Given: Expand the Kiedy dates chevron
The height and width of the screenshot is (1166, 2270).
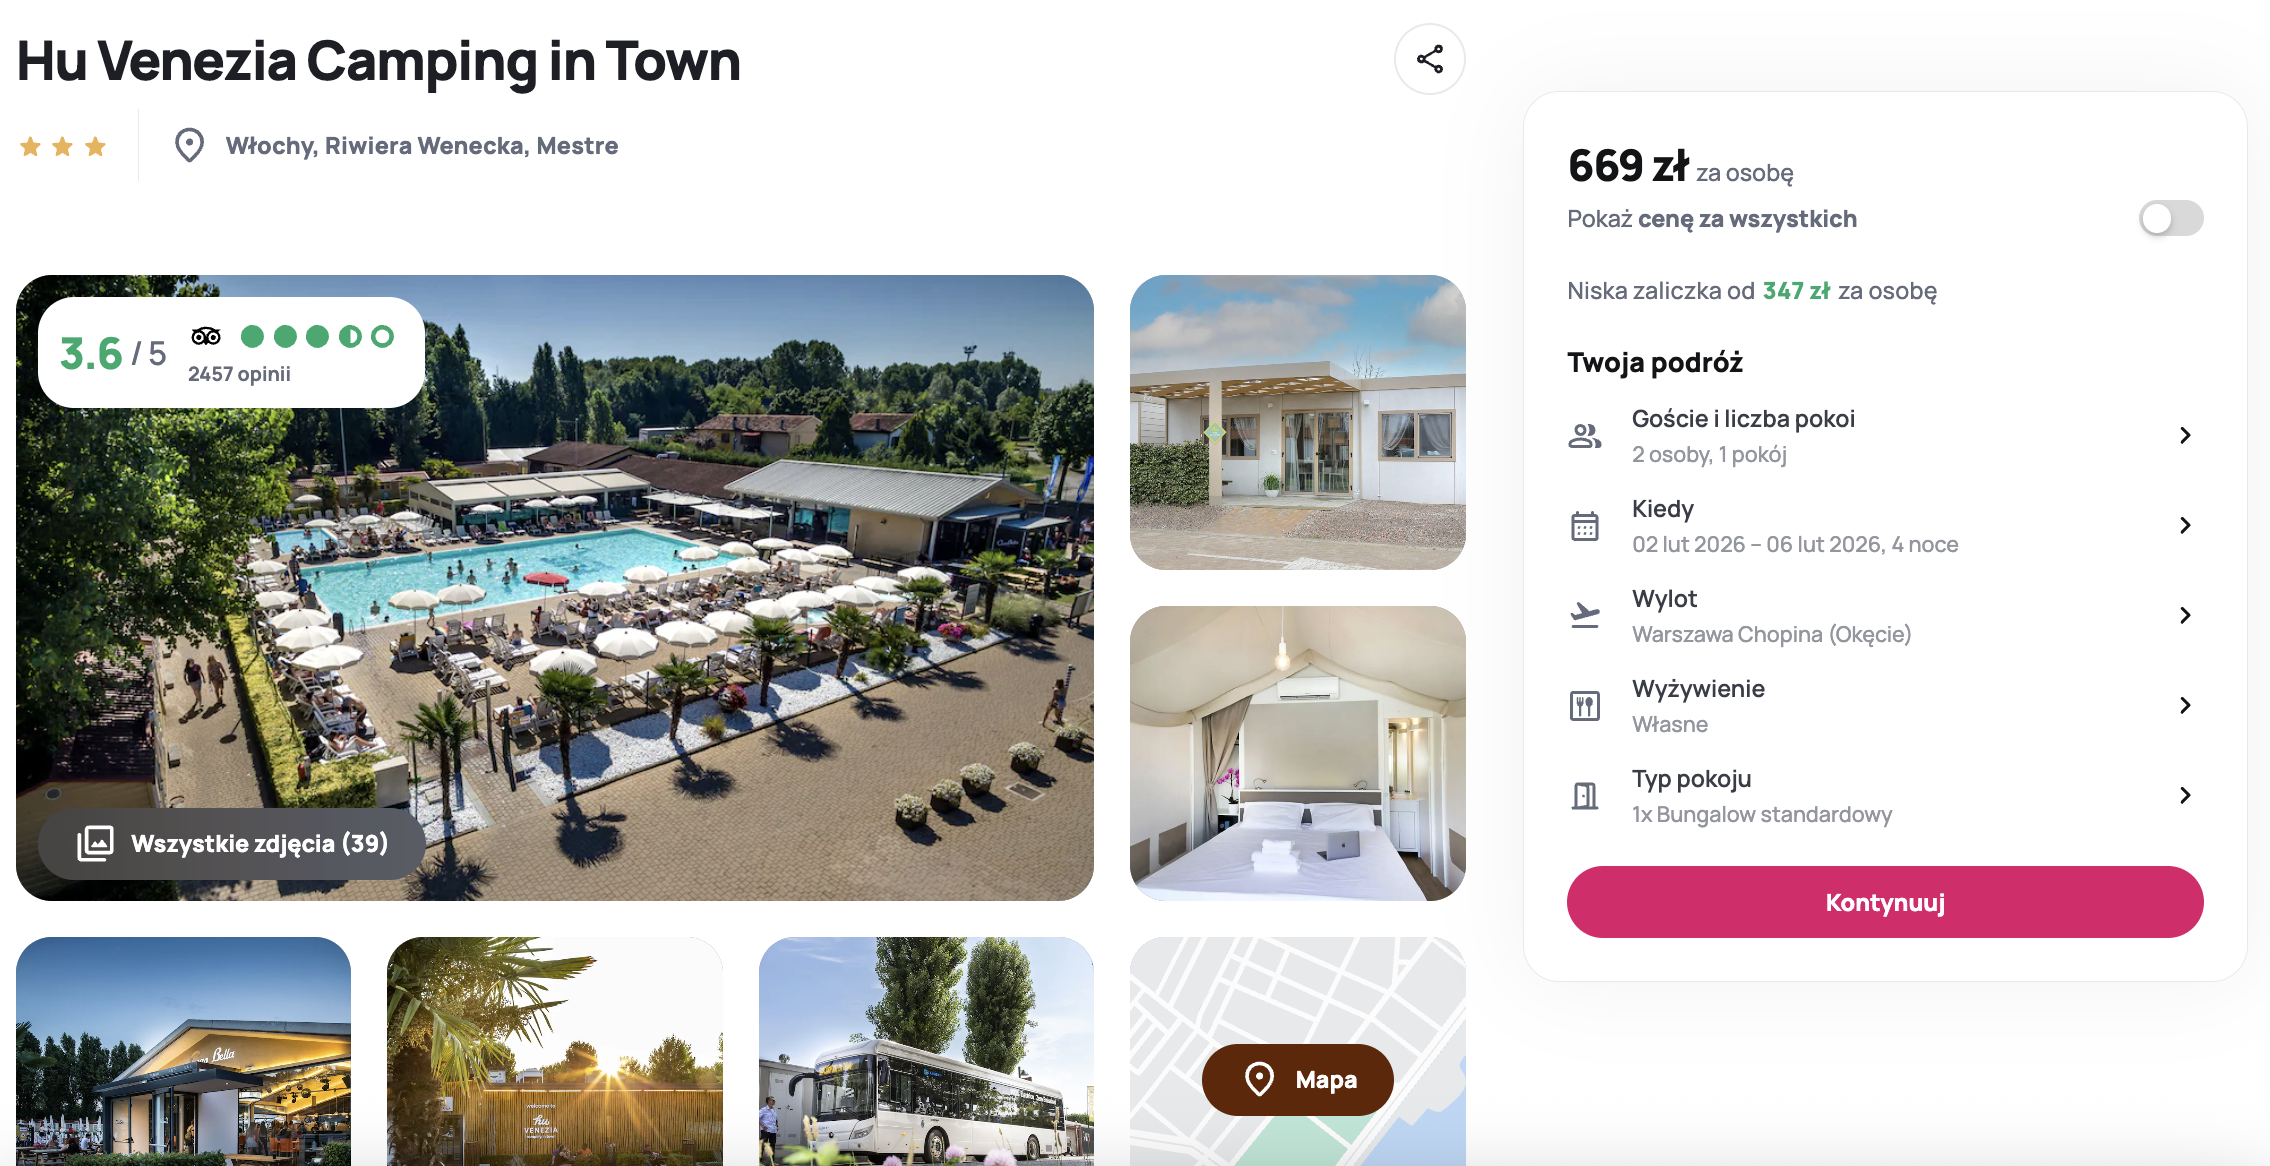Looking at the screenshot, I should (2185, 525).
